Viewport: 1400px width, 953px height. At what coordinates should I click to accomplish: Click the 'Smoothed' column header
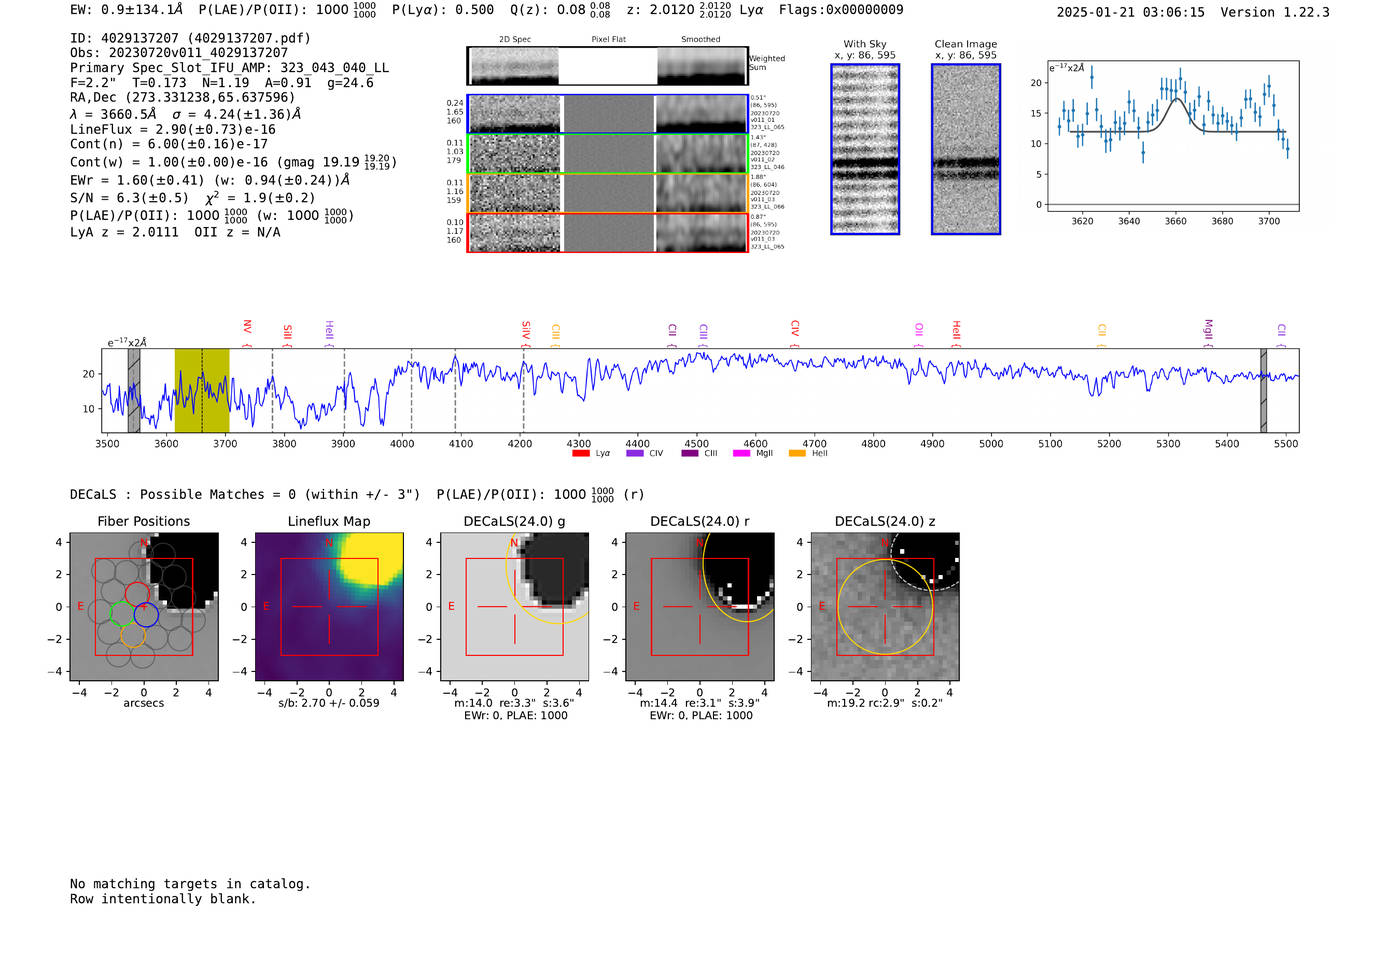point(701,40)
